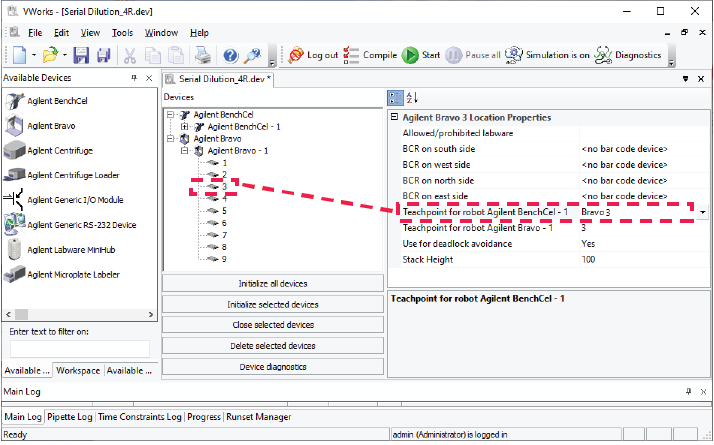Open the Window menu
This screenshot has height=445, width=714.
tap(161, 33)
